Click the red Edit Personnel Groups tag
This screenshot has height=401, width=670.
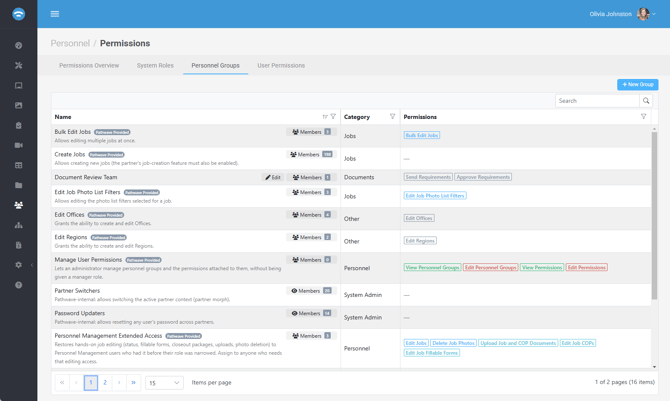point(491,268)
